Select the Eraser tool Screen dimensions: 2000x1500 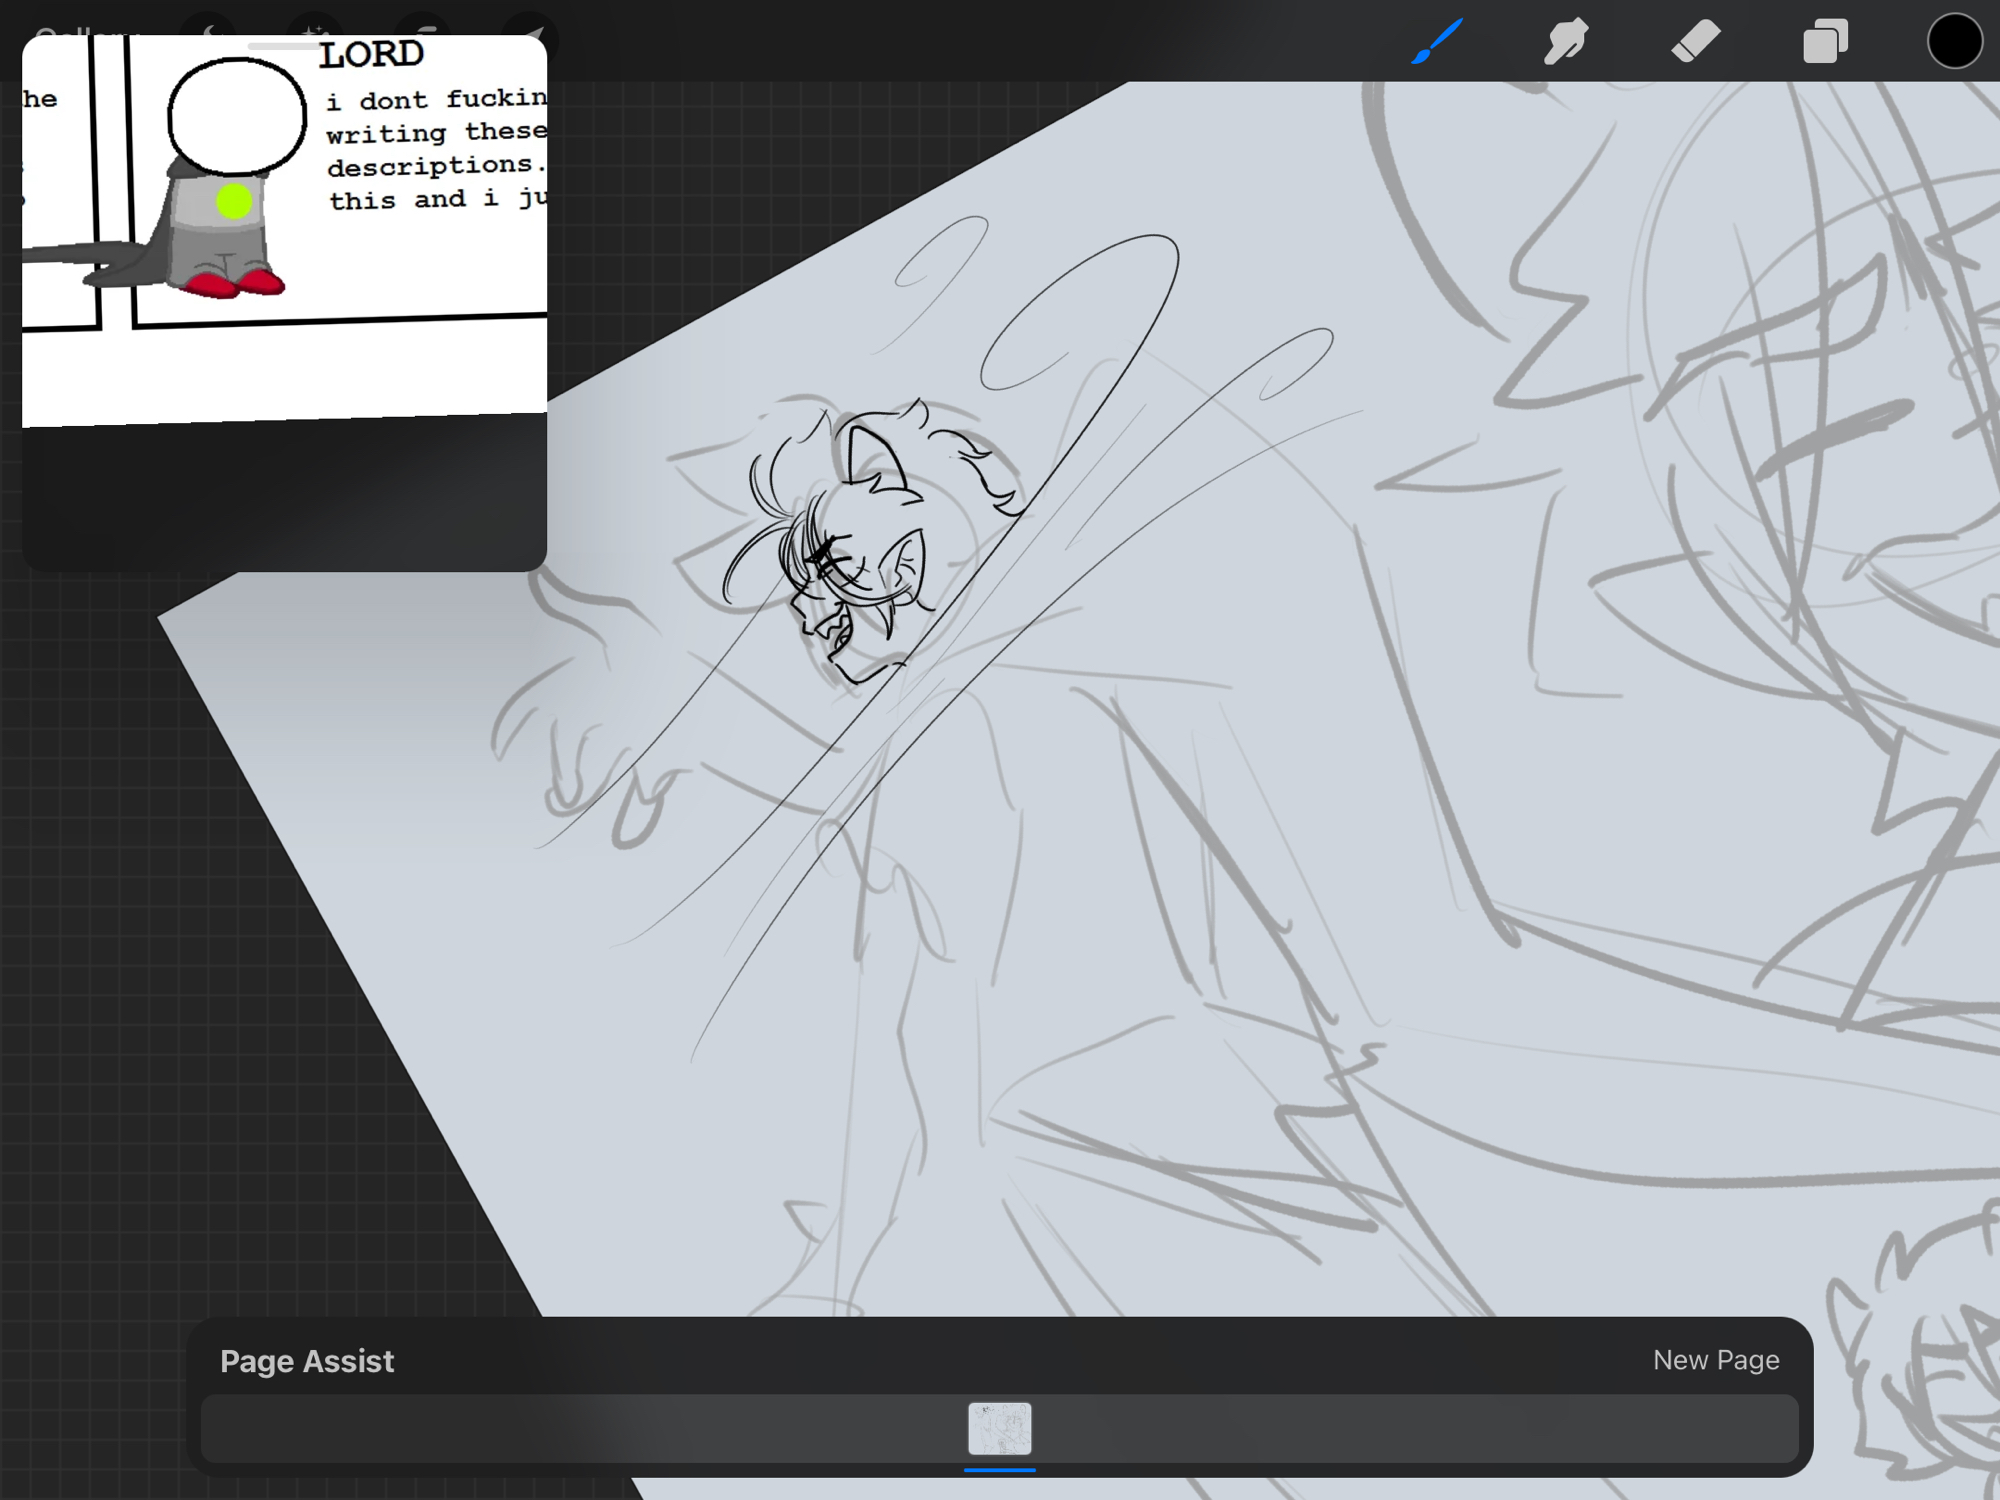1696,42
